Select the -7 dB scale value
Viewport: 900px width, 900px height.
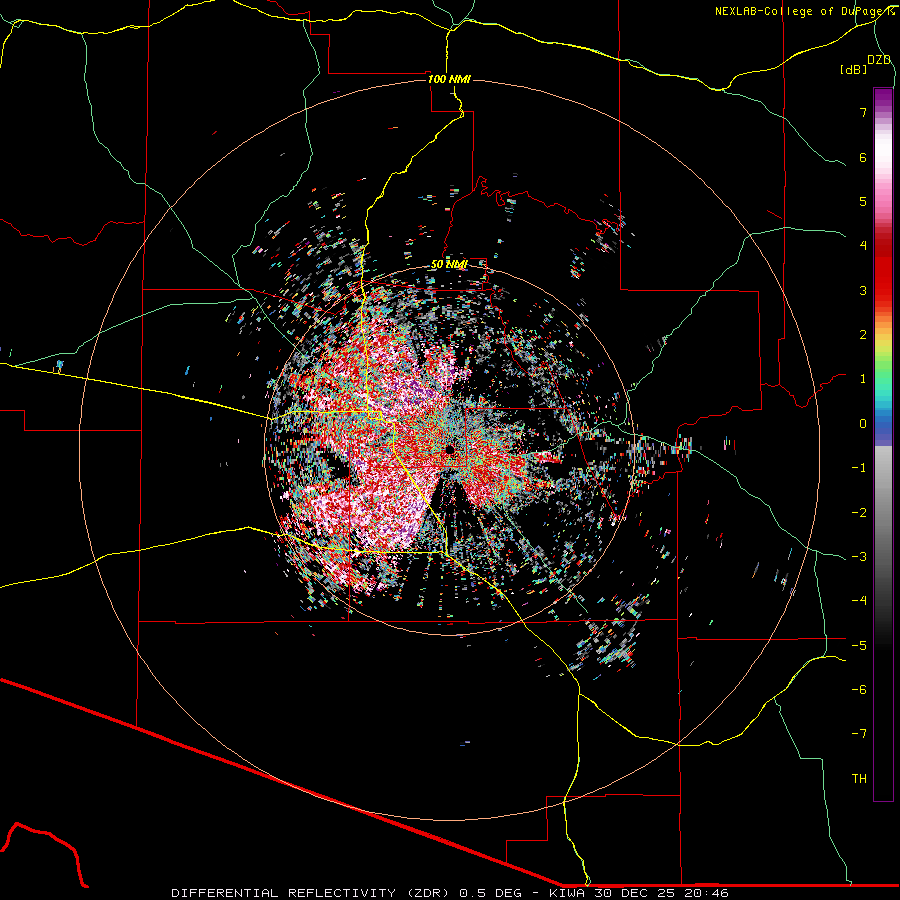tap(859, 734)
